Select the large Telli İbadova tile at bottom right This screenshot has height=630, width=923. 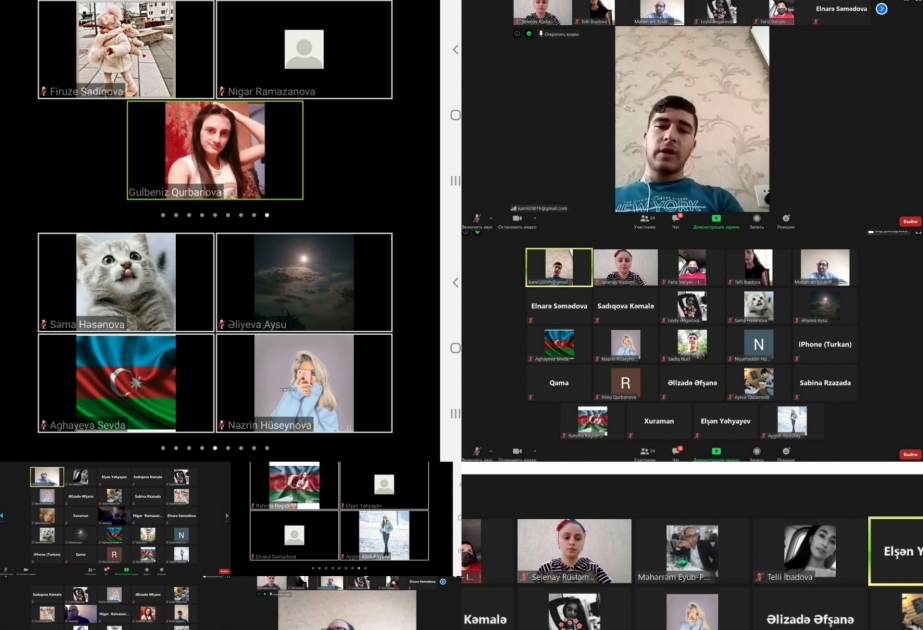pyautogui.click(x=809, y=551)
